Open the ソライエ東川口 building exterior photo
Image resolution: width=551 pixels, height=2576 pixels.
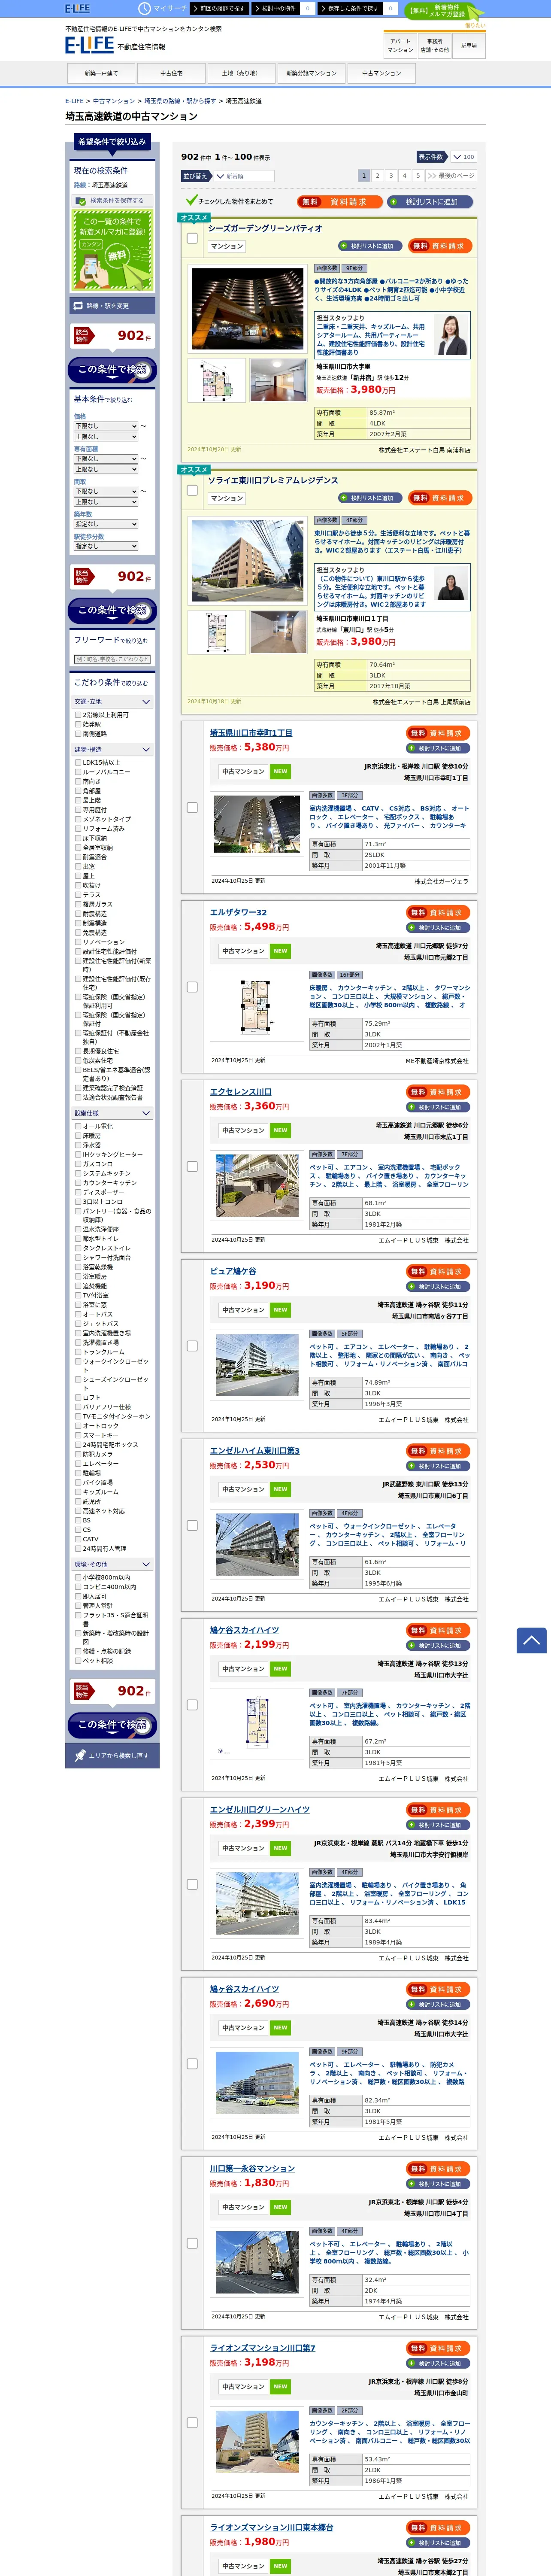(247, 561)
